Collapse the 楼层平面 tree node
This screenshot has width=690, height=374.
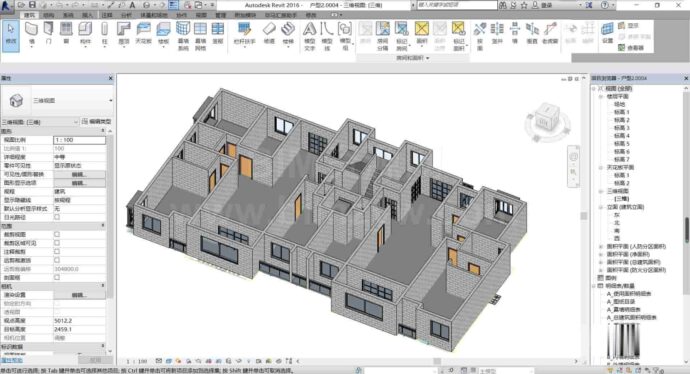[600, 96]
